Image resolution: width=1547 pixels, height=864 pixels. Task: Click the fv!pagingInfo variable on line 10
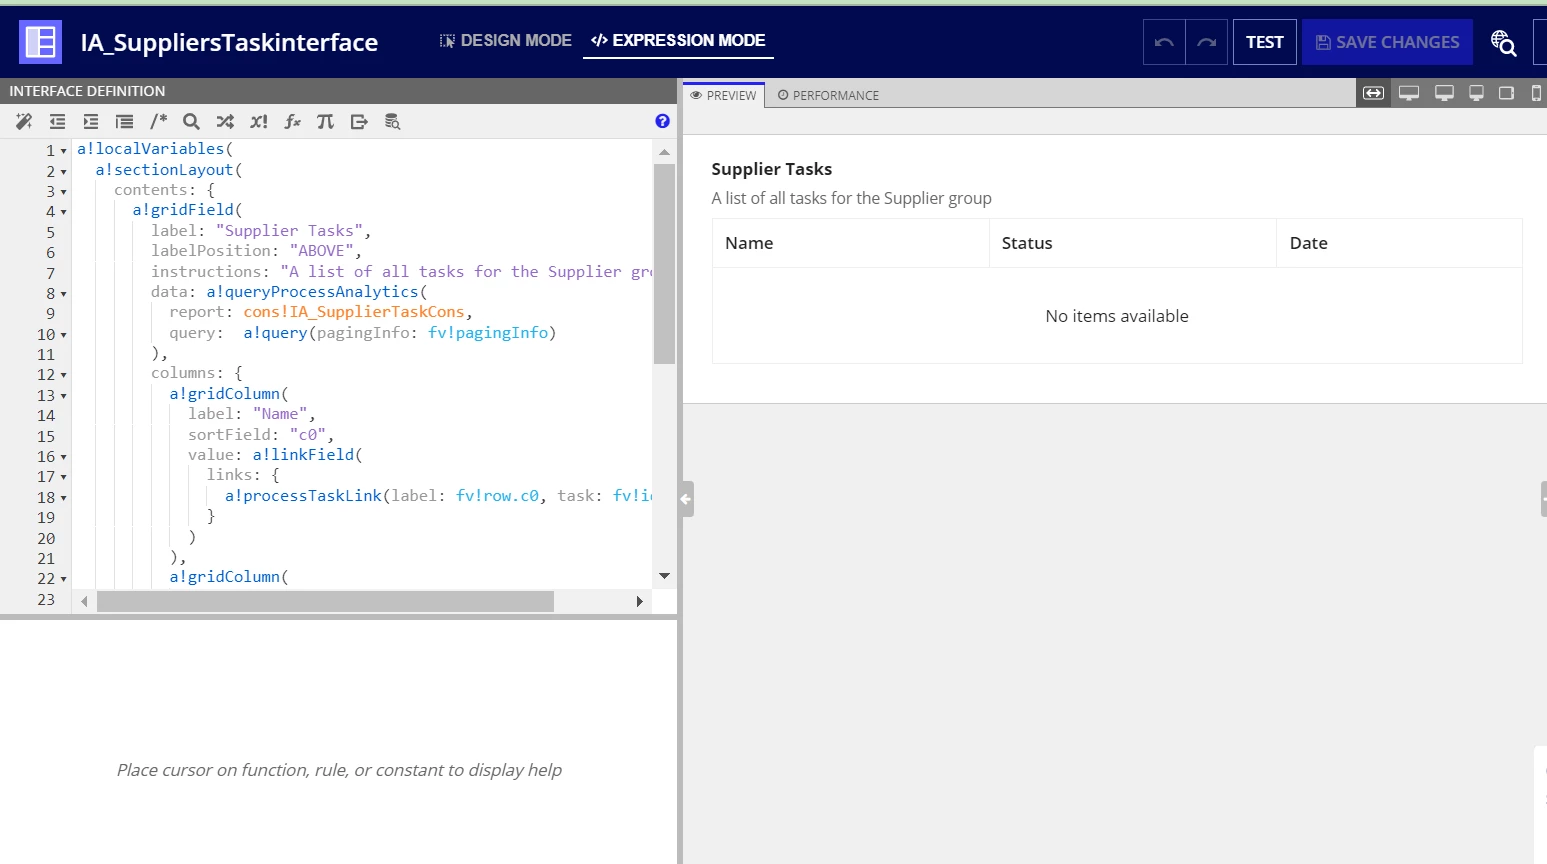click(x=488, y=333)
